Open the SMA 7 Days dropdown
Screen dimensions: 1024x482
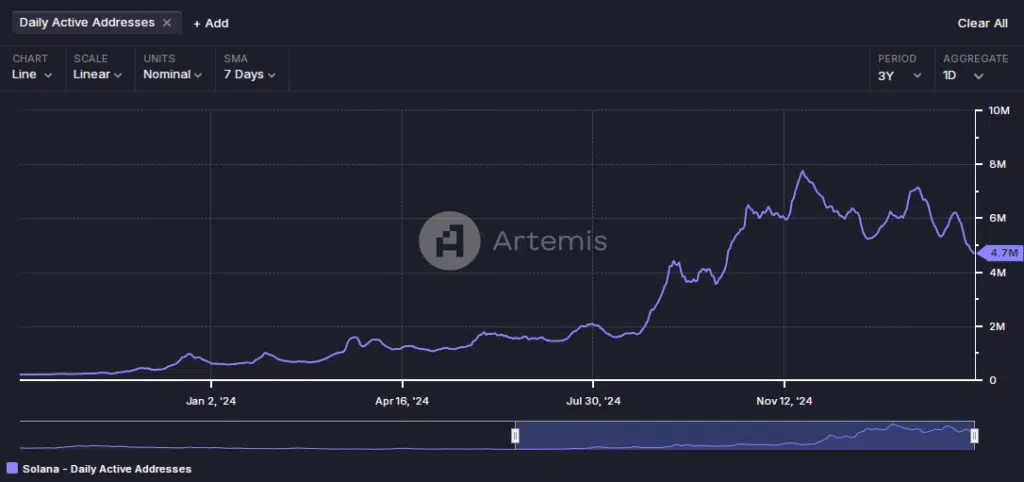click(x=249, y=74)
